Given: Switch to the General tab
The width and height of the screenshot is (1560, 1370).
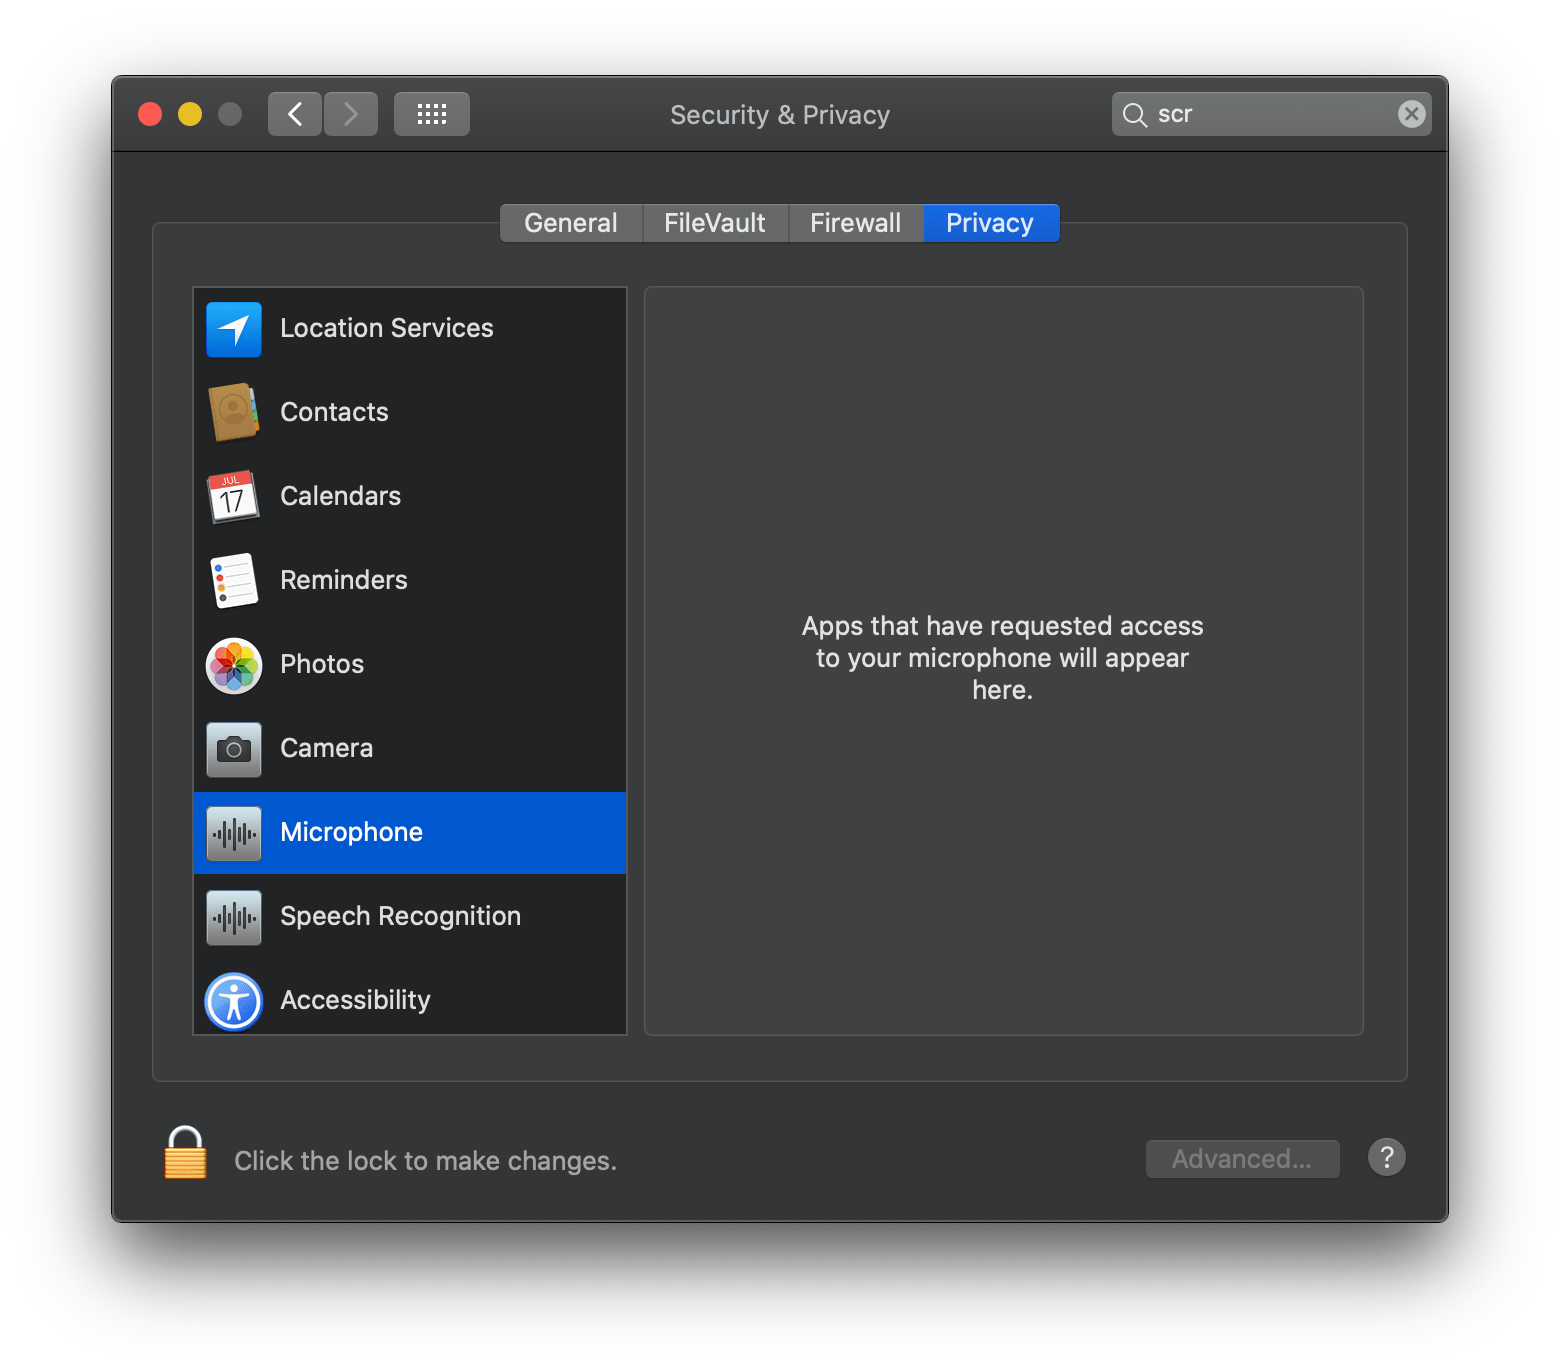Looking at the screenshot, I should [x=570, y=222].
